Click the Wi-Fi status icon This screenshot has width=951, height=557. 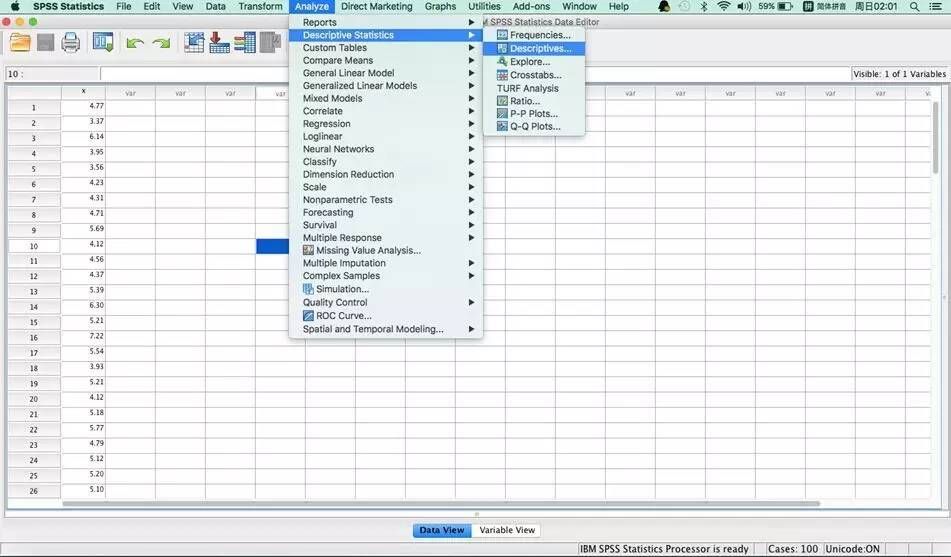[723, 6]
